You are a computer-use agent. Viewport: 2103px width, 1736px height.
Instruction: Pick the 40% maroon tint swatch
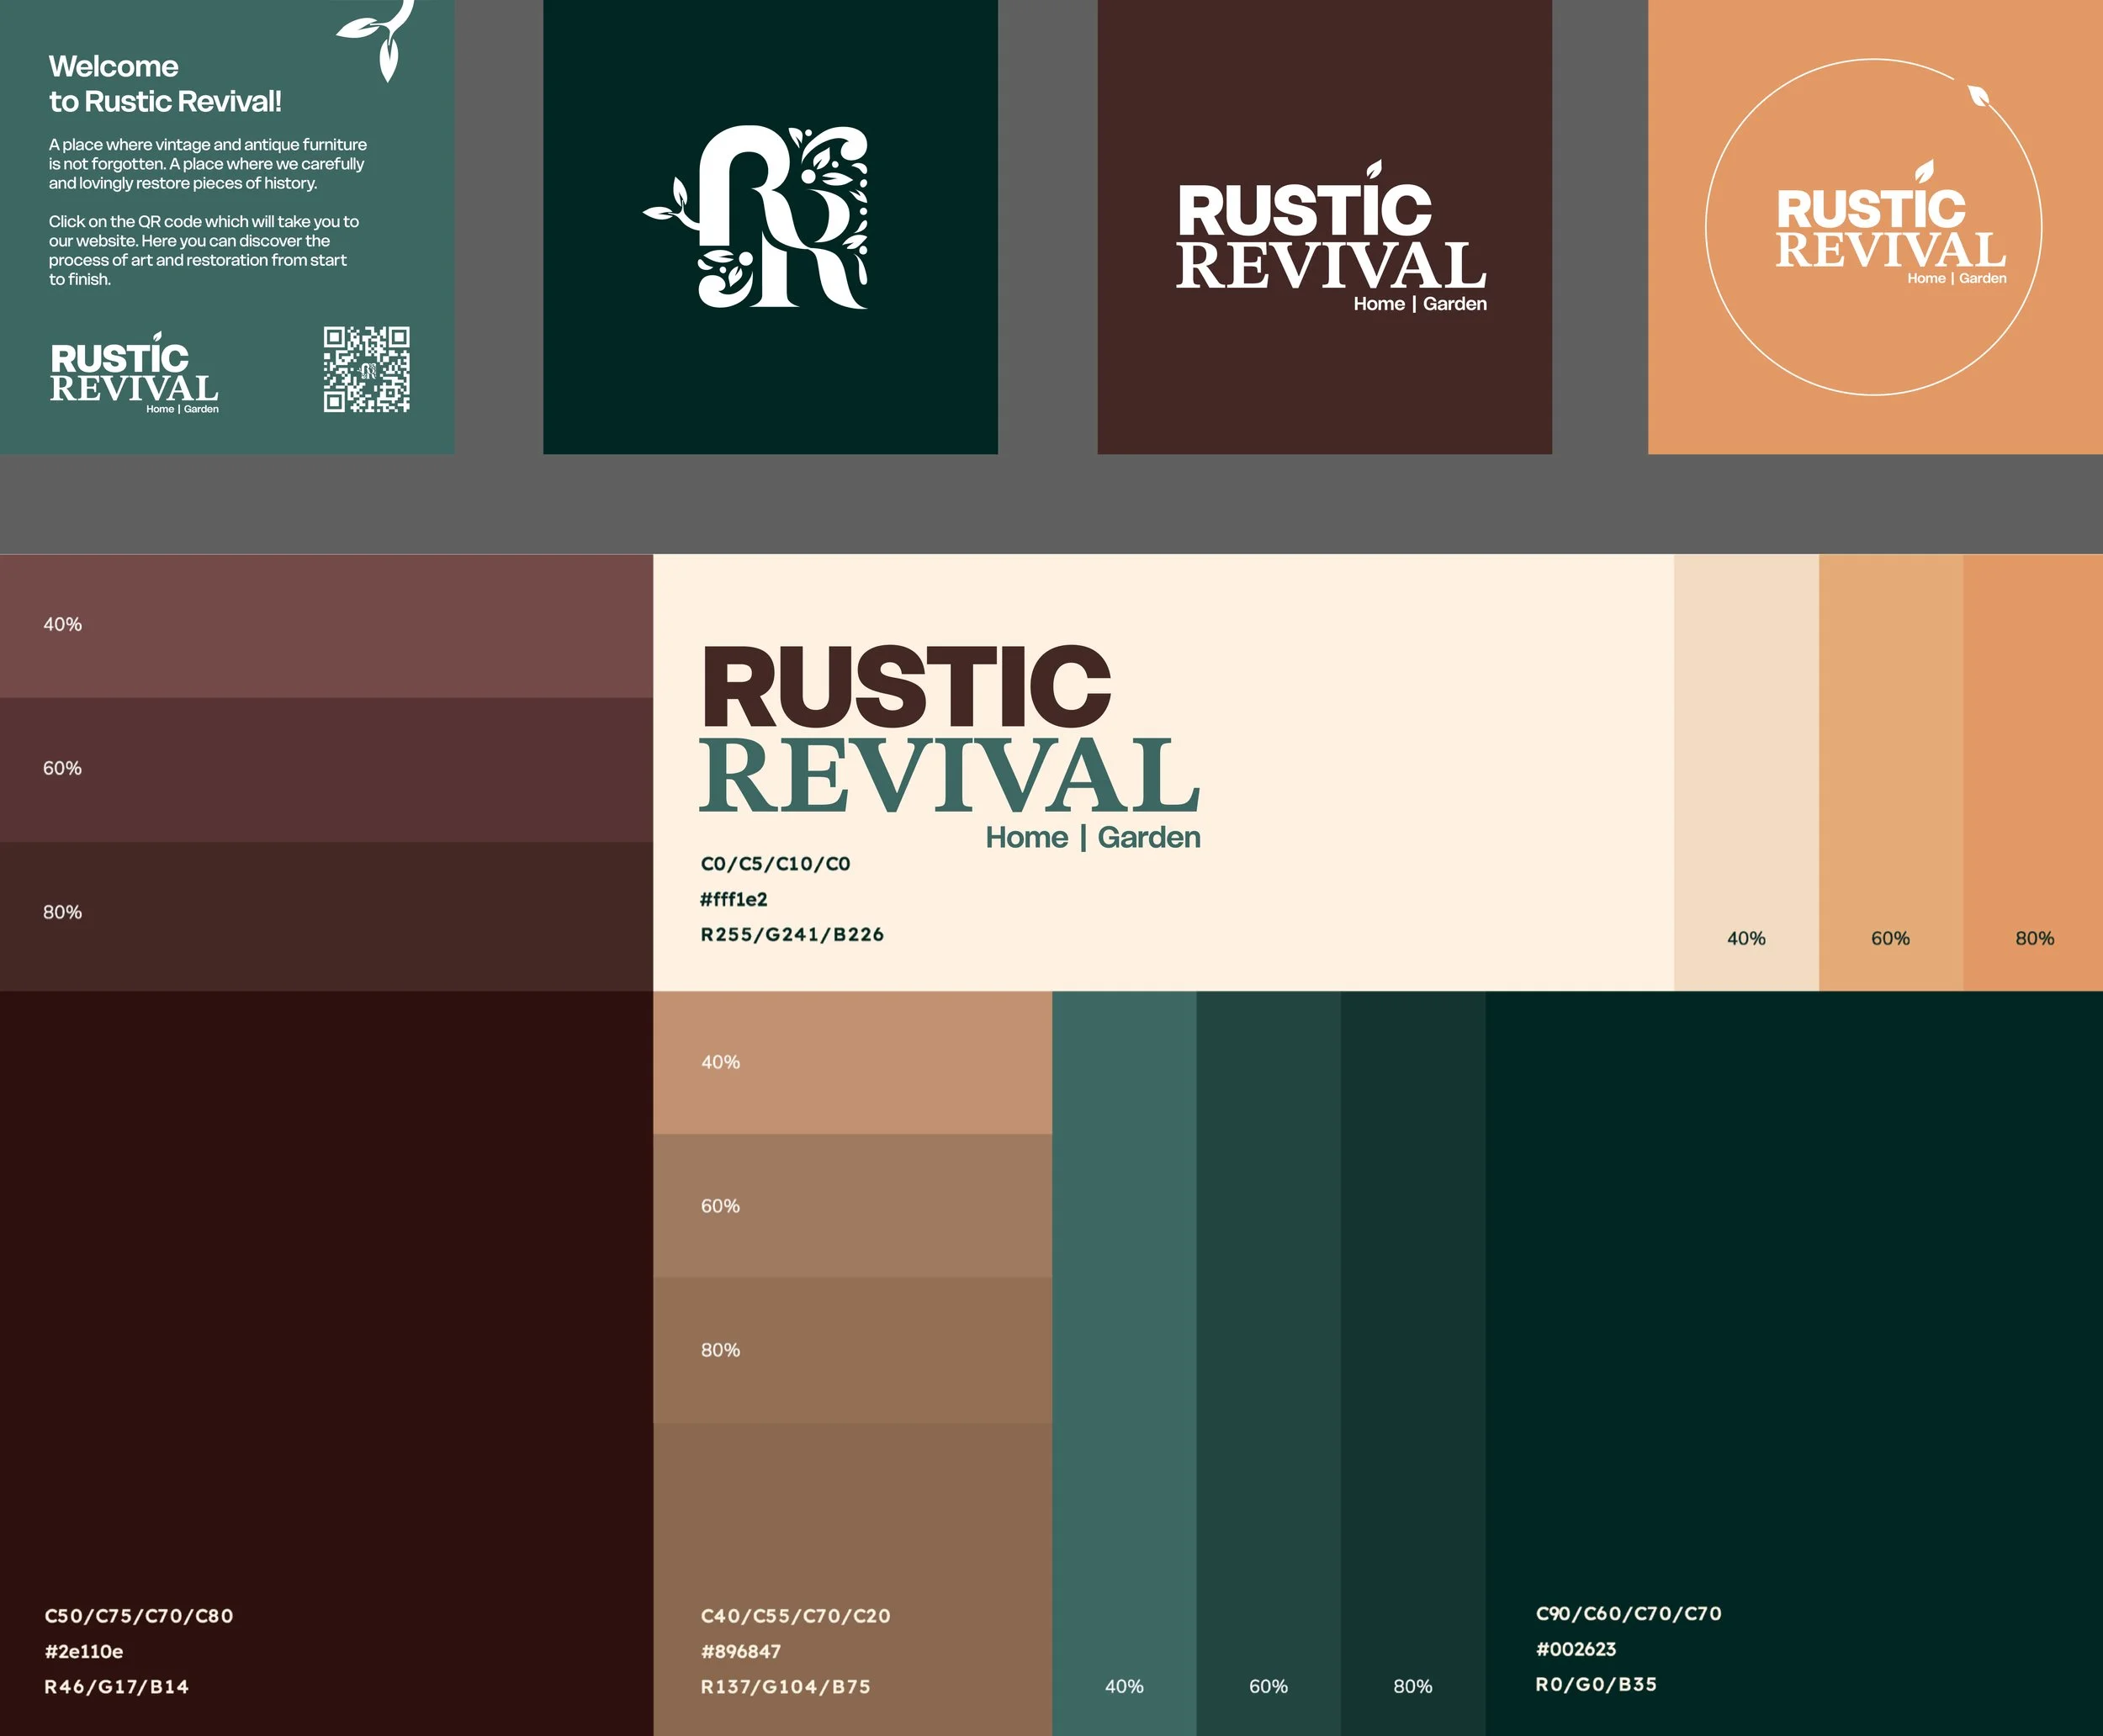click(x=326, y=626)
